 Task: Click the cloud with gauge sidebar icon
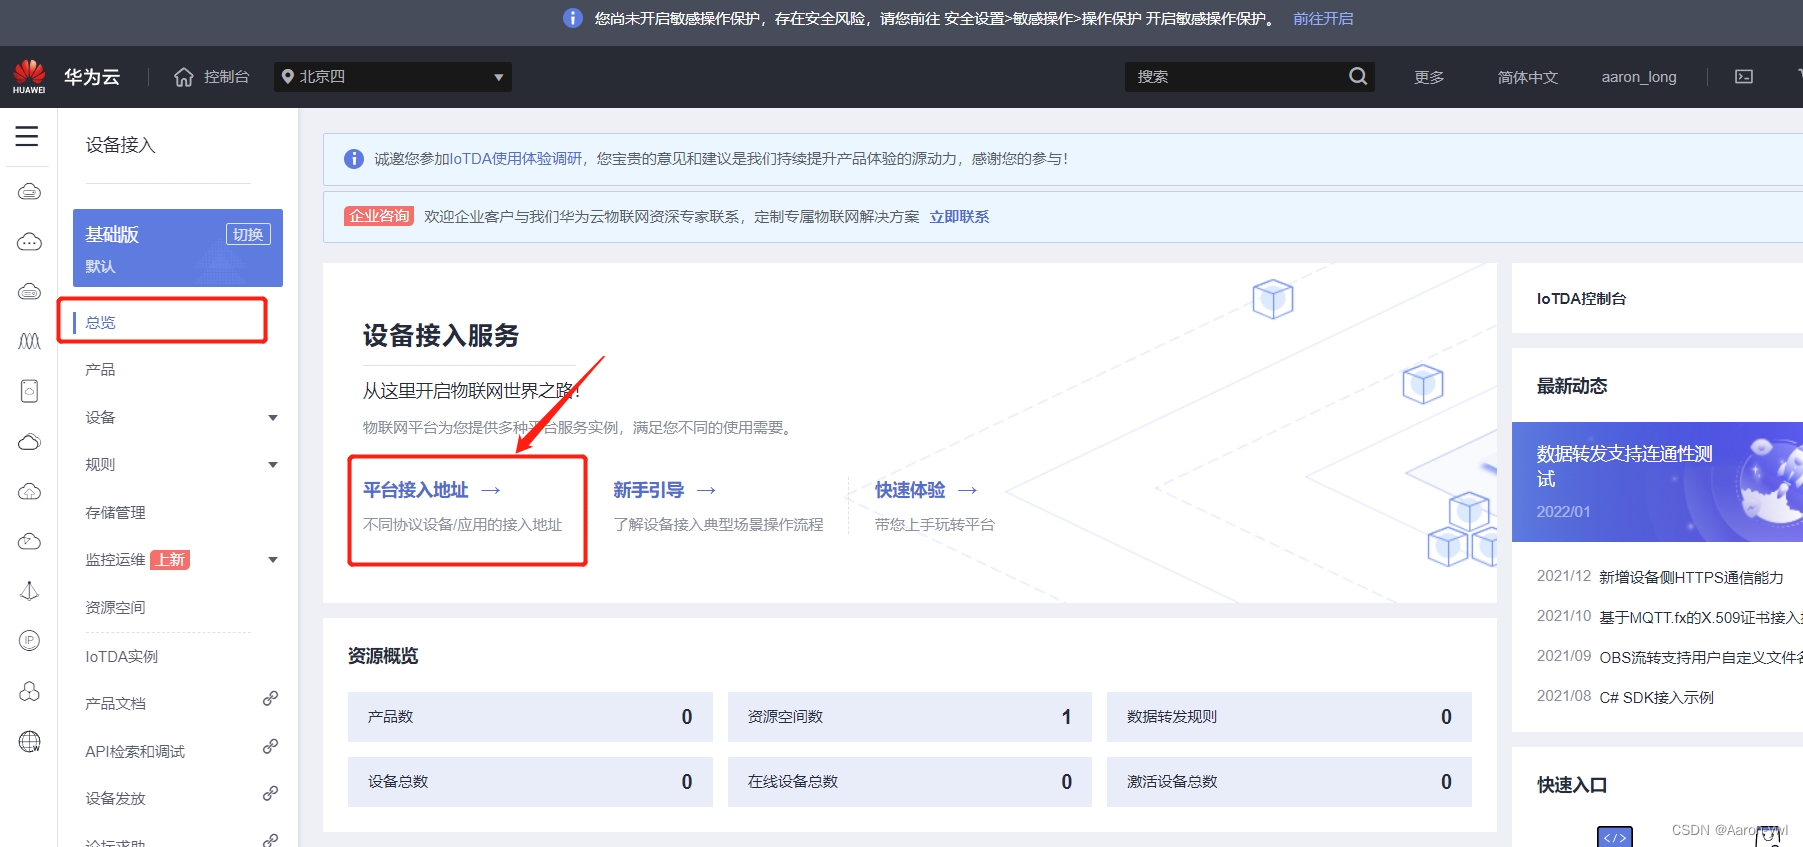[29, 541]
